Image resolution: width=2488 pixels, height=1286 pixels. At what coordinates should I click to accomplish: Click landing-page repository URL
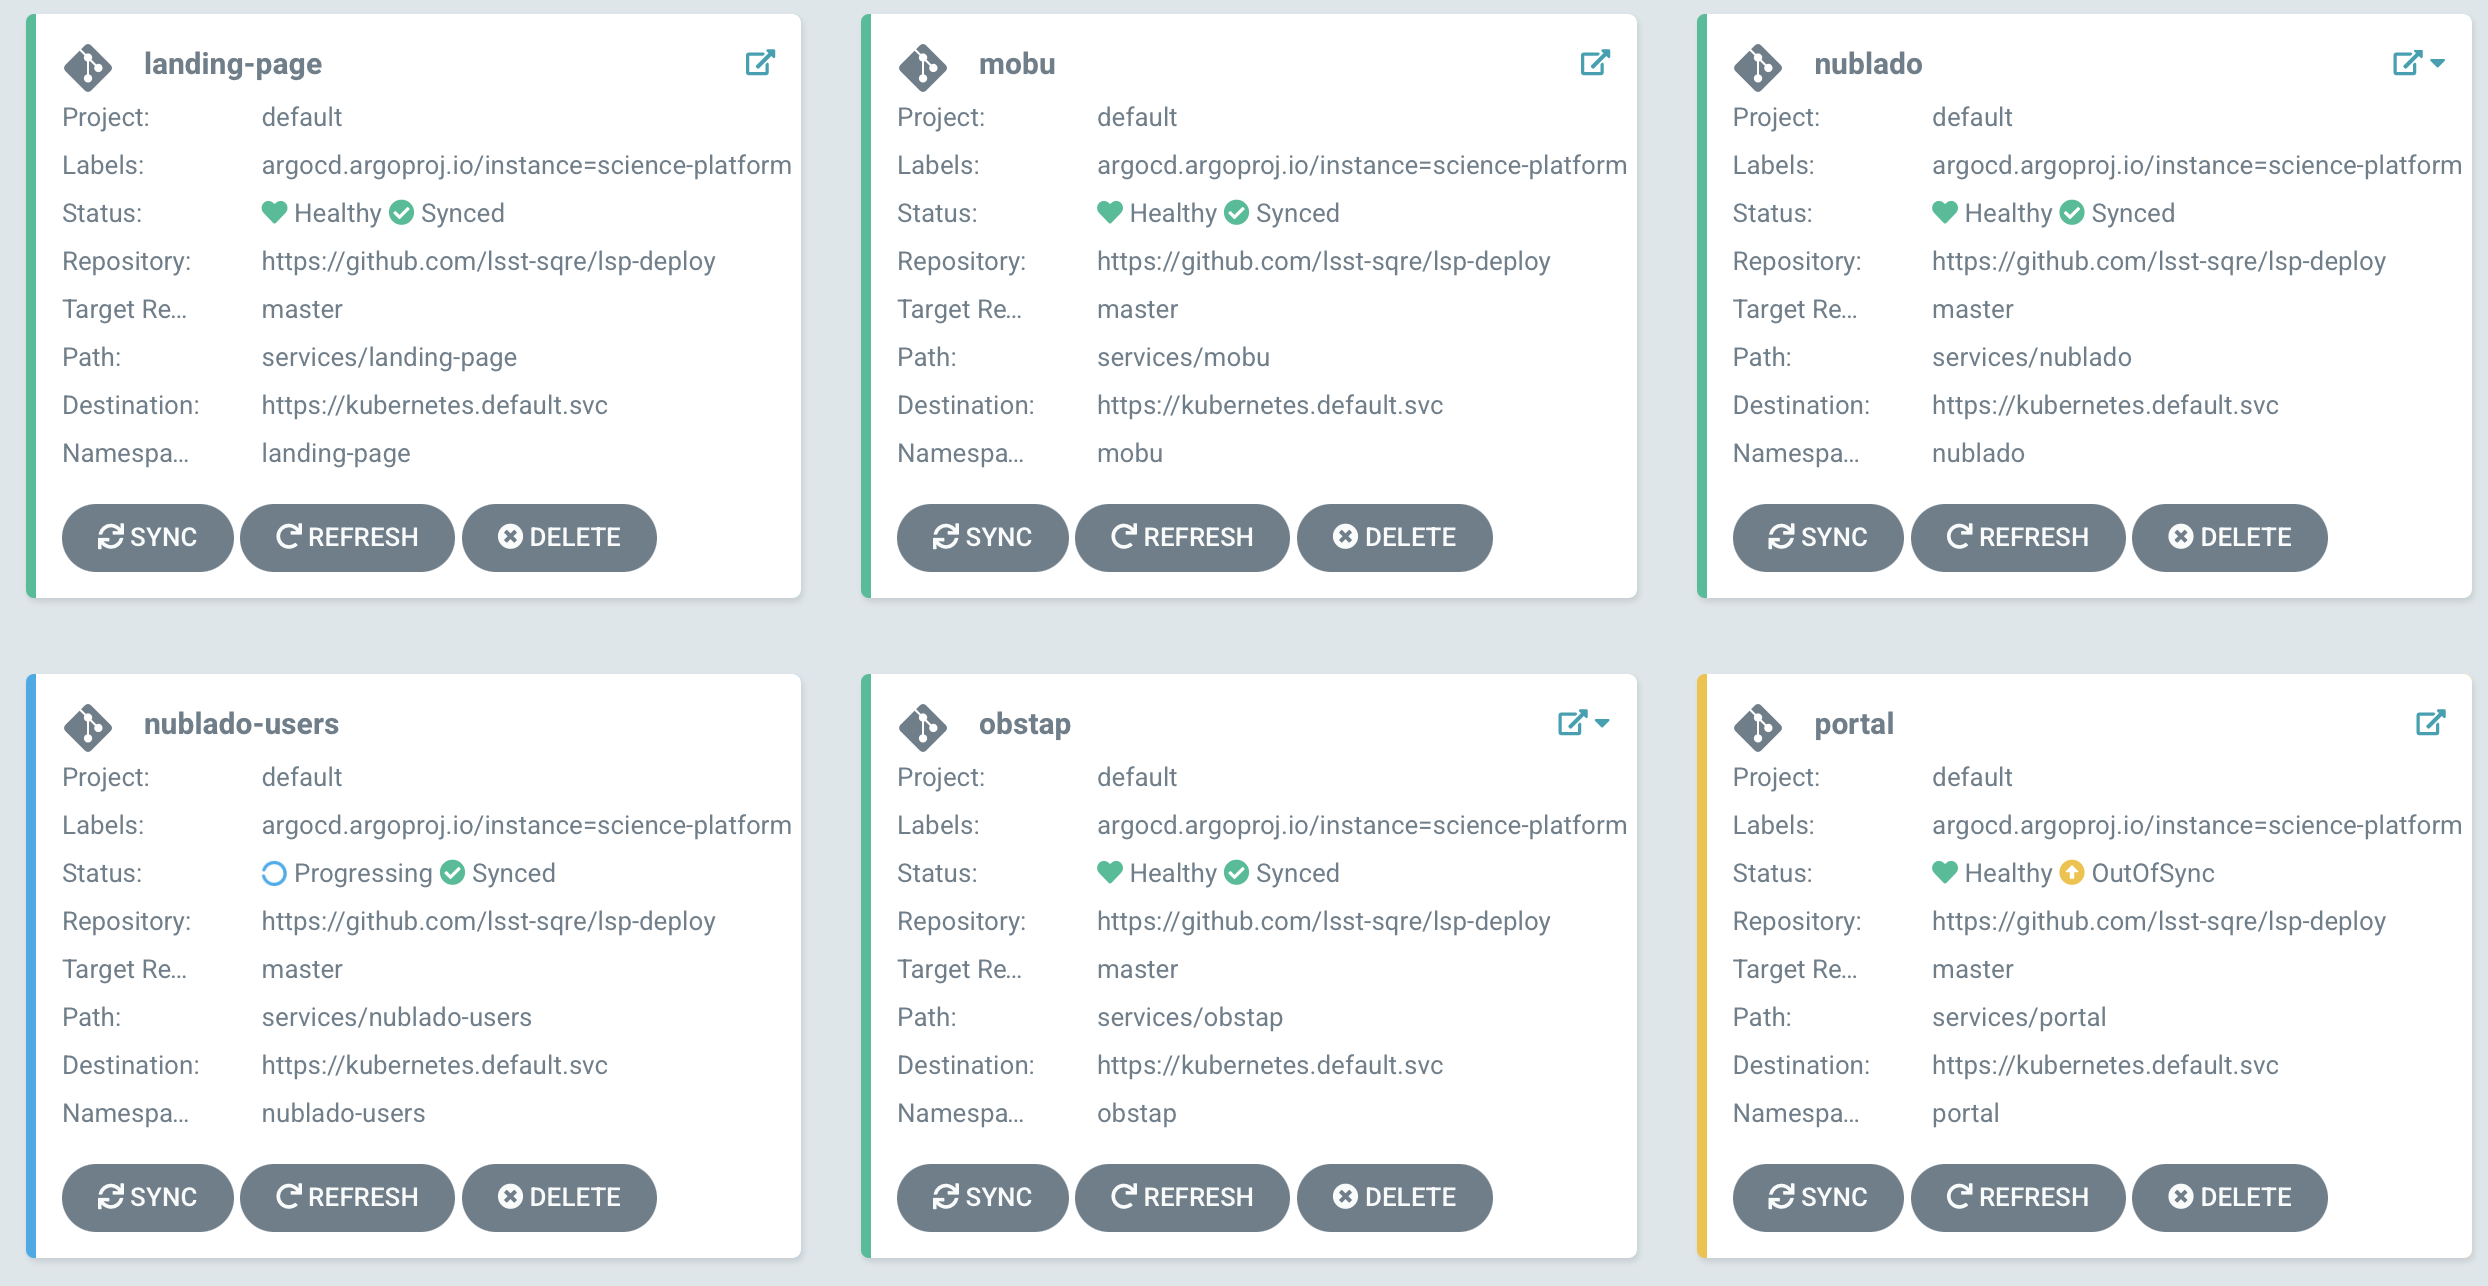(x=488, y=261)
